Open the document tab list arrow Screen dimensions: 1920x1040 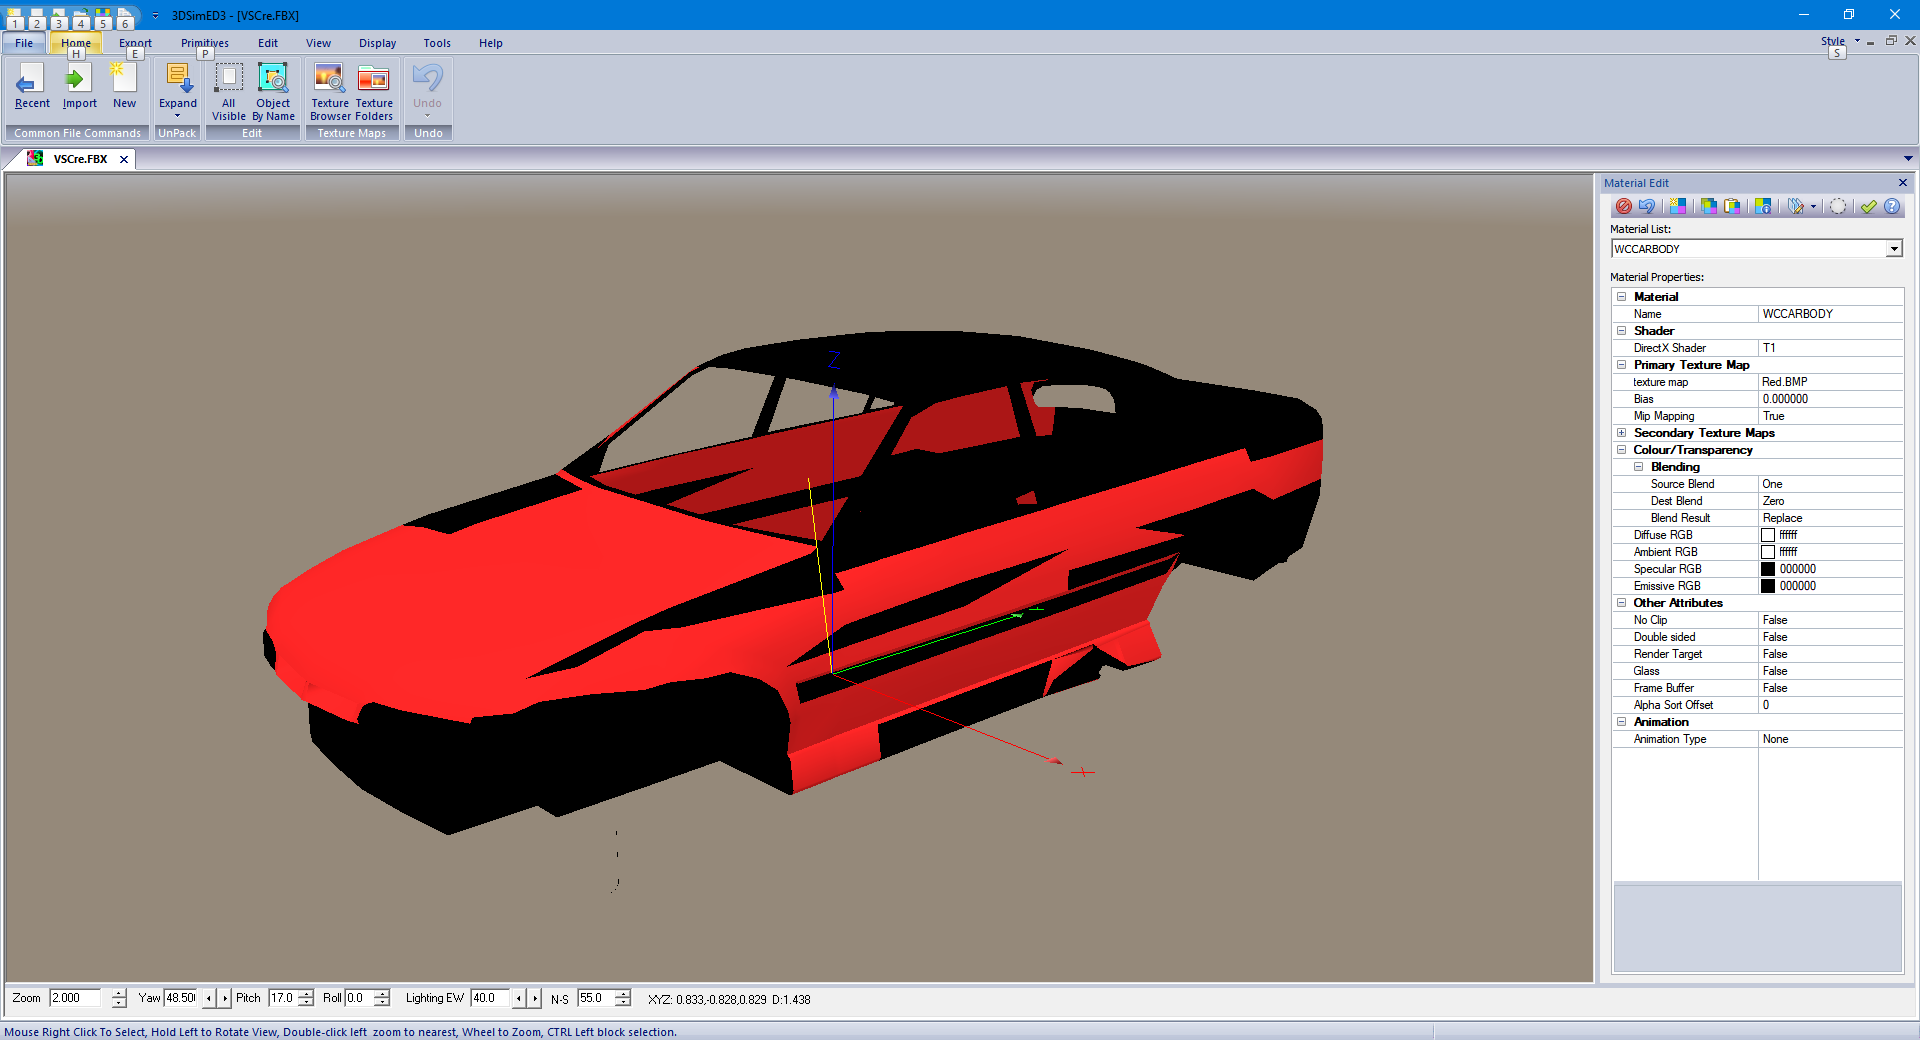1908,159
